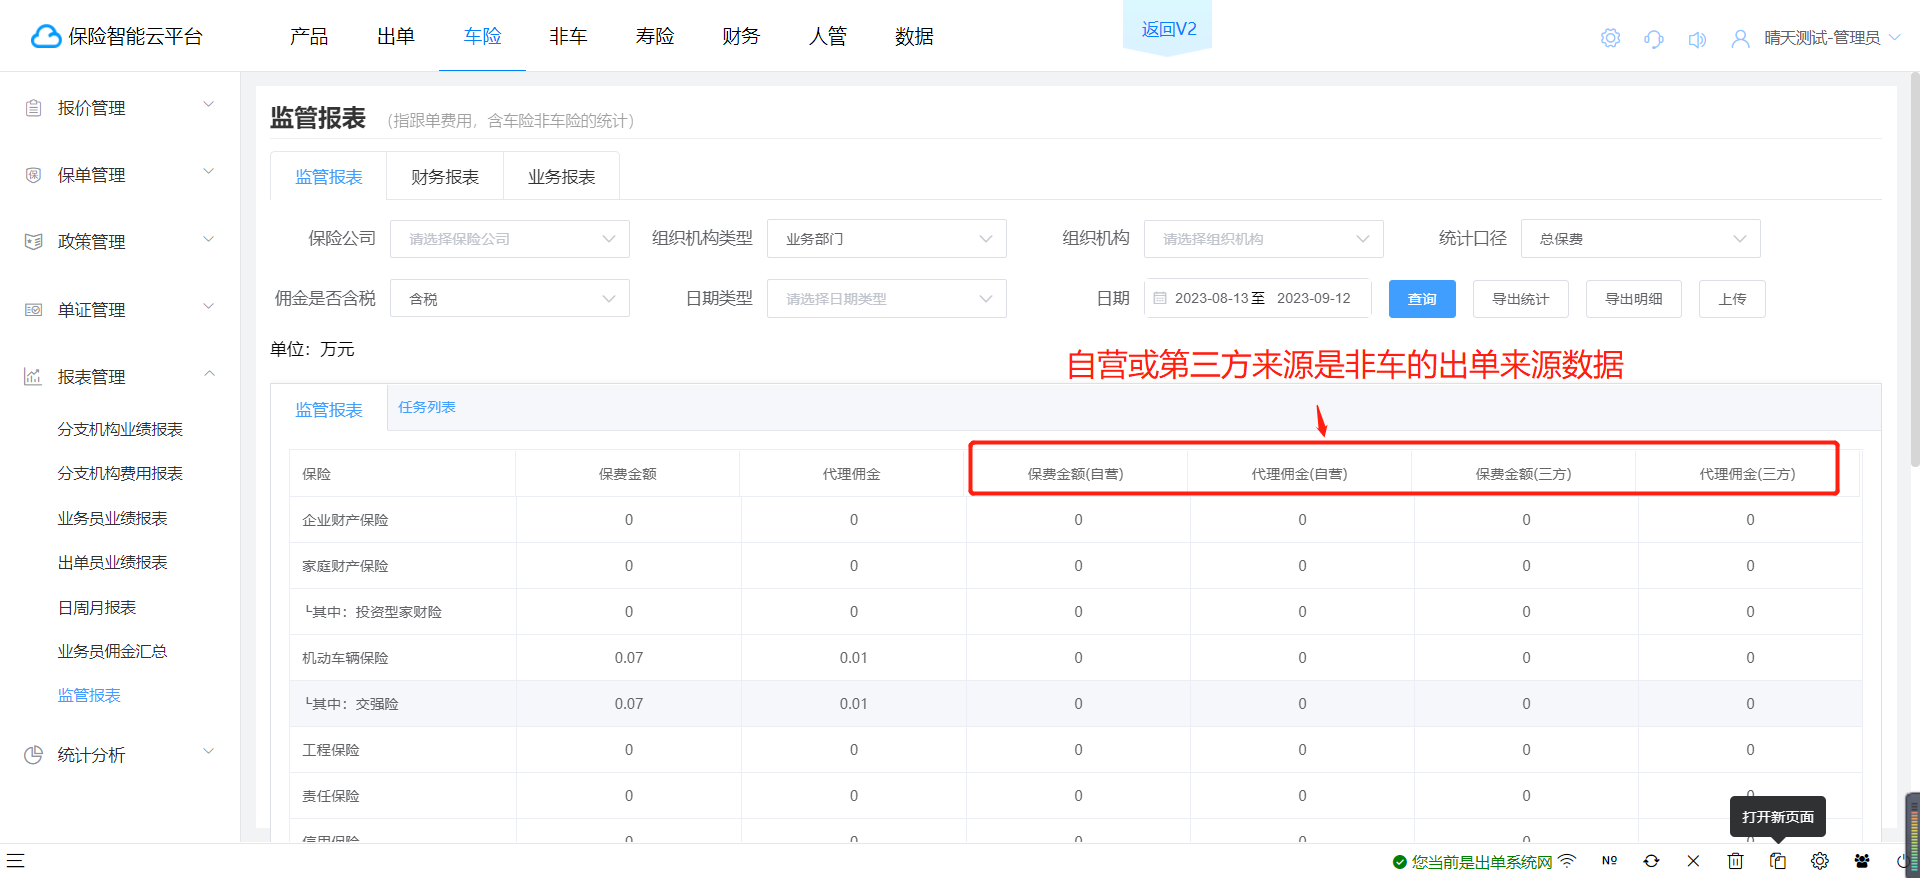Open the 组织机构类型 dropdown

[887, 239]
